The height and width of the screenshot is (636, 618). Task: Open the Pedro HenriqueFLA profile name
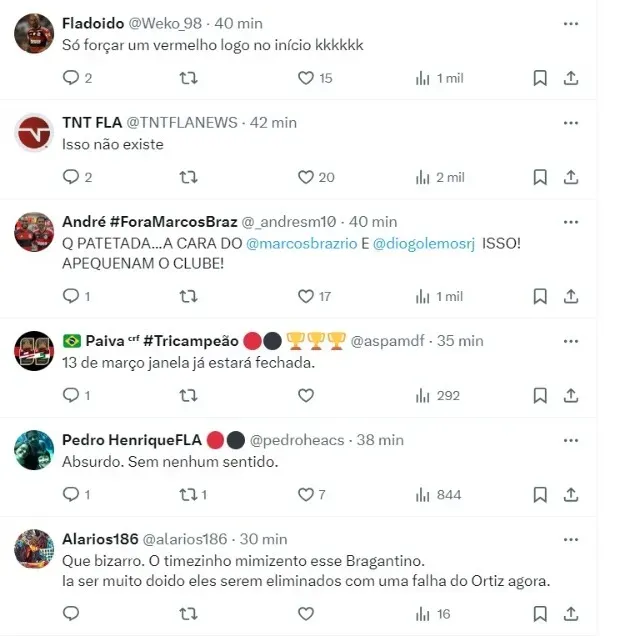tap(132, 440)
